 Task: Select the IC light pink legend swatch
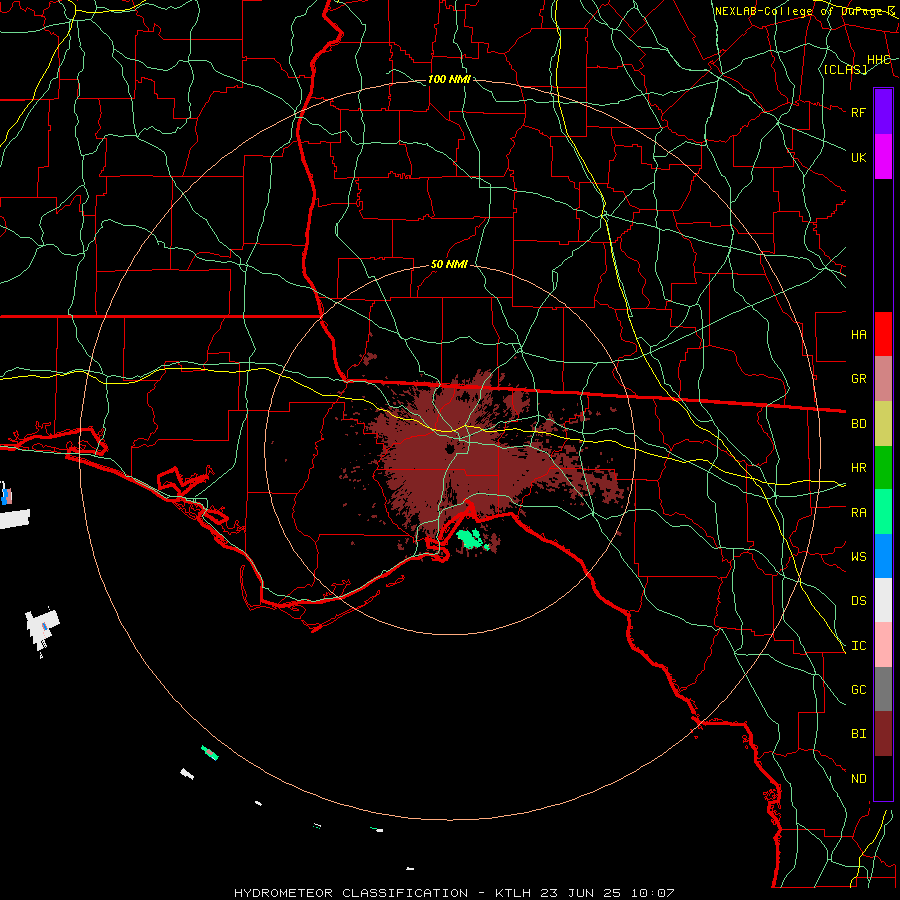point(883,645)
